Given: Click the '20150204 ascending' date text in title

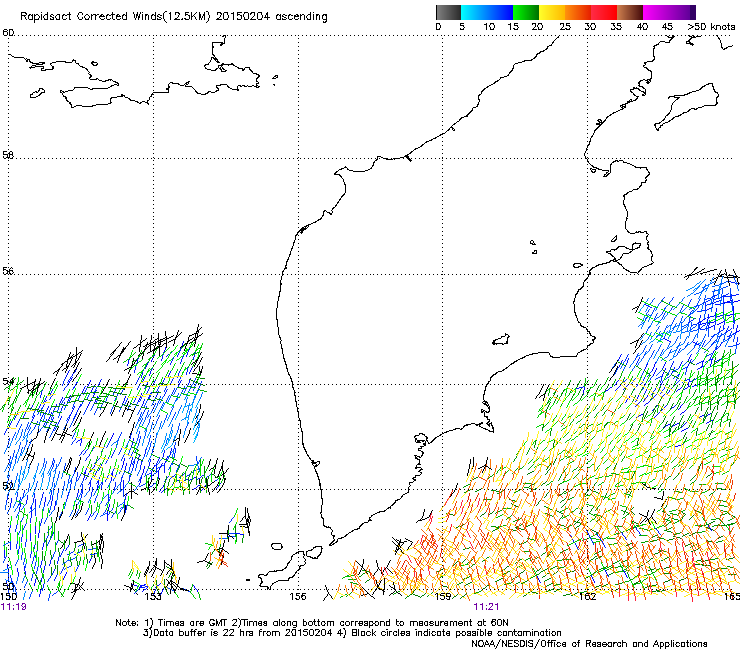Looking at the screenshot, I should (271, 17).
